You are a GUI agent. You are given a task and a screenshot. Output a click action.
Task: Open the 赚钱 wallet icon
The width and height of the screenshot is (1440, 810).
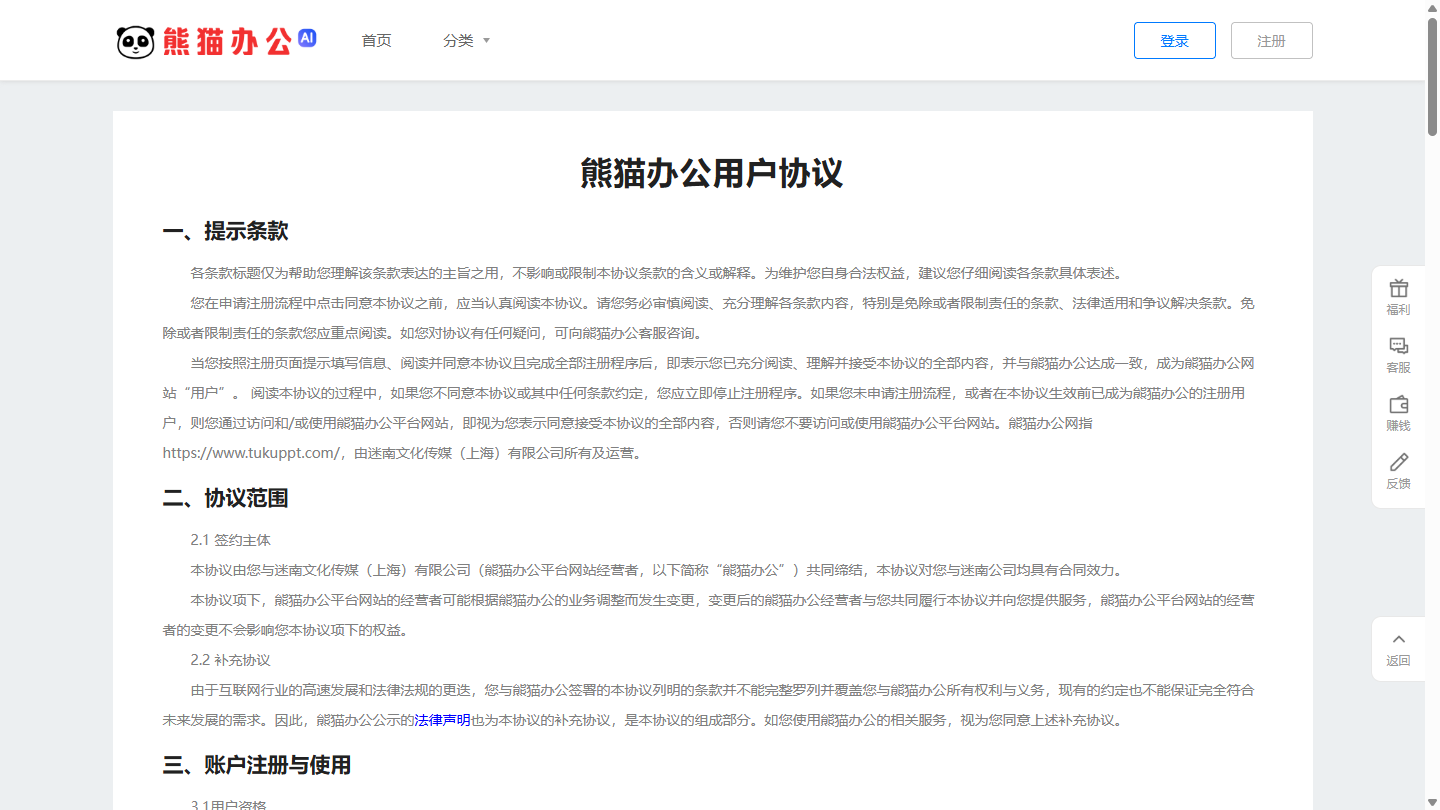pos(1398,404)
